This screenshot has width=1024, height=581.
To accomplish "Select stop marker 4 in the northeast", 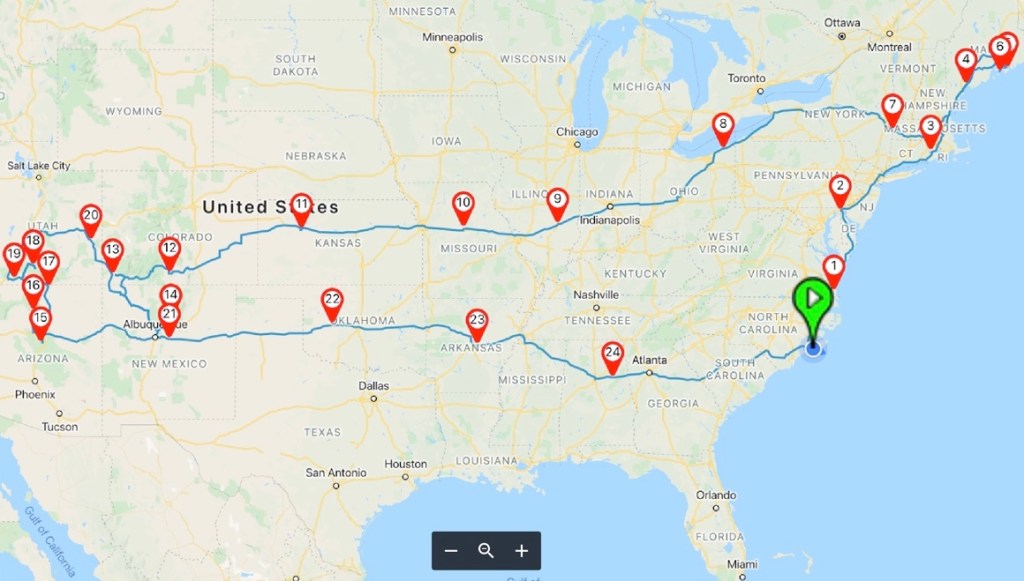I will [x=966, y=65].
